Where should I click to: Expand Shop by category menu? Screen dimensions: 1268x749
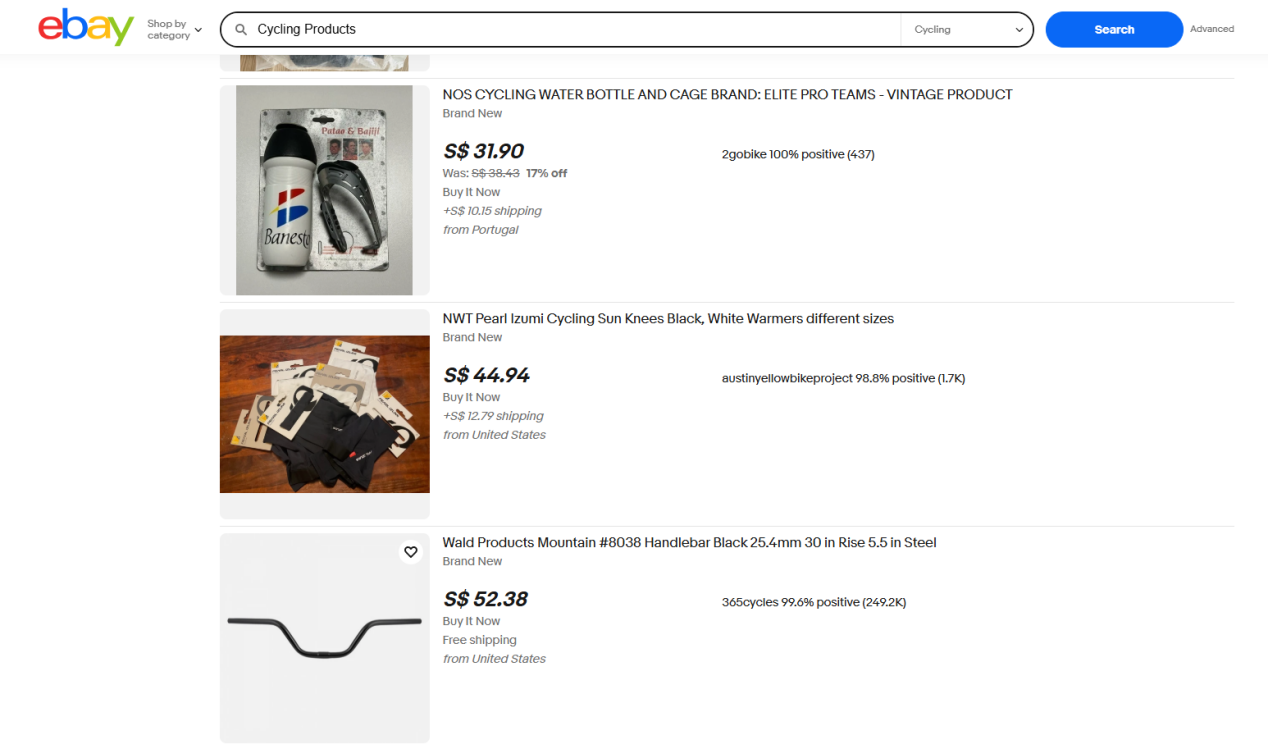click(174, 30)
